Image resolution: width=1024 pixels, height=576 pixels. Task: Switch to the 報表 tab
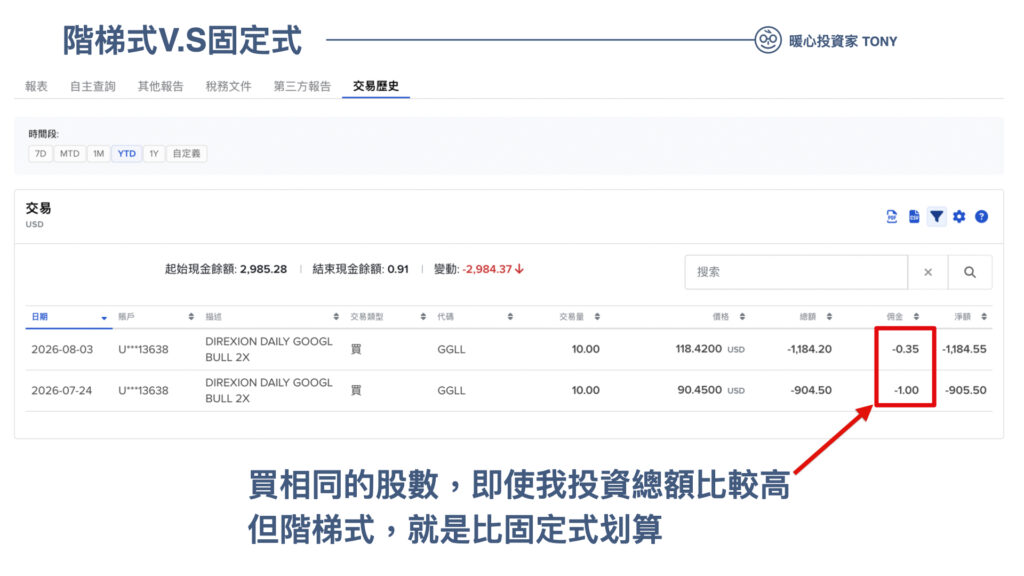click(37, 86)
